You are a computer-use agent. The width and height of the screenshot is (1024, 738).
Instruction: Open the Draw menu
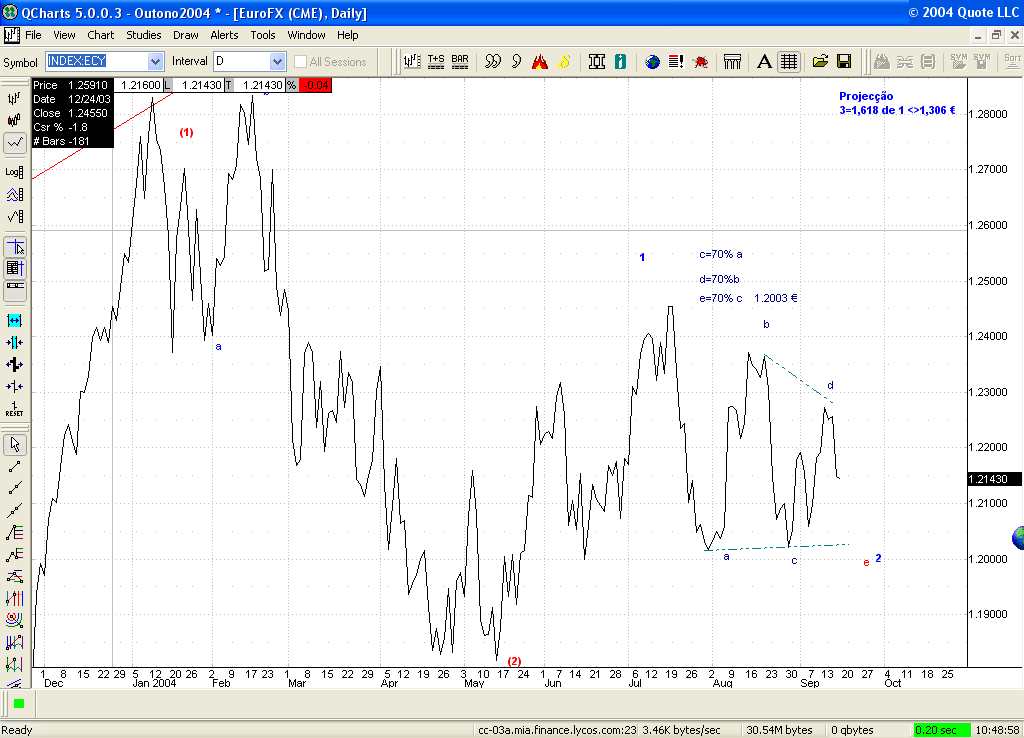coord(186,35)
